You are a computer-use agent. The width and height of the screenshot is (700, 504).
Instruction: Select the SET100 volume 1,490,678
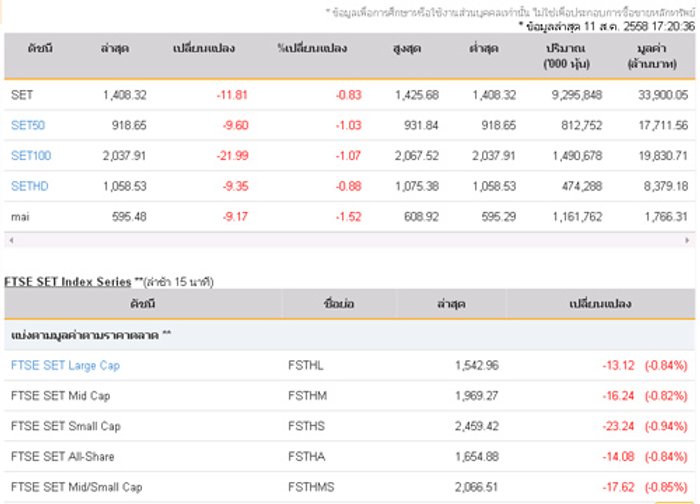coord(577,156)
